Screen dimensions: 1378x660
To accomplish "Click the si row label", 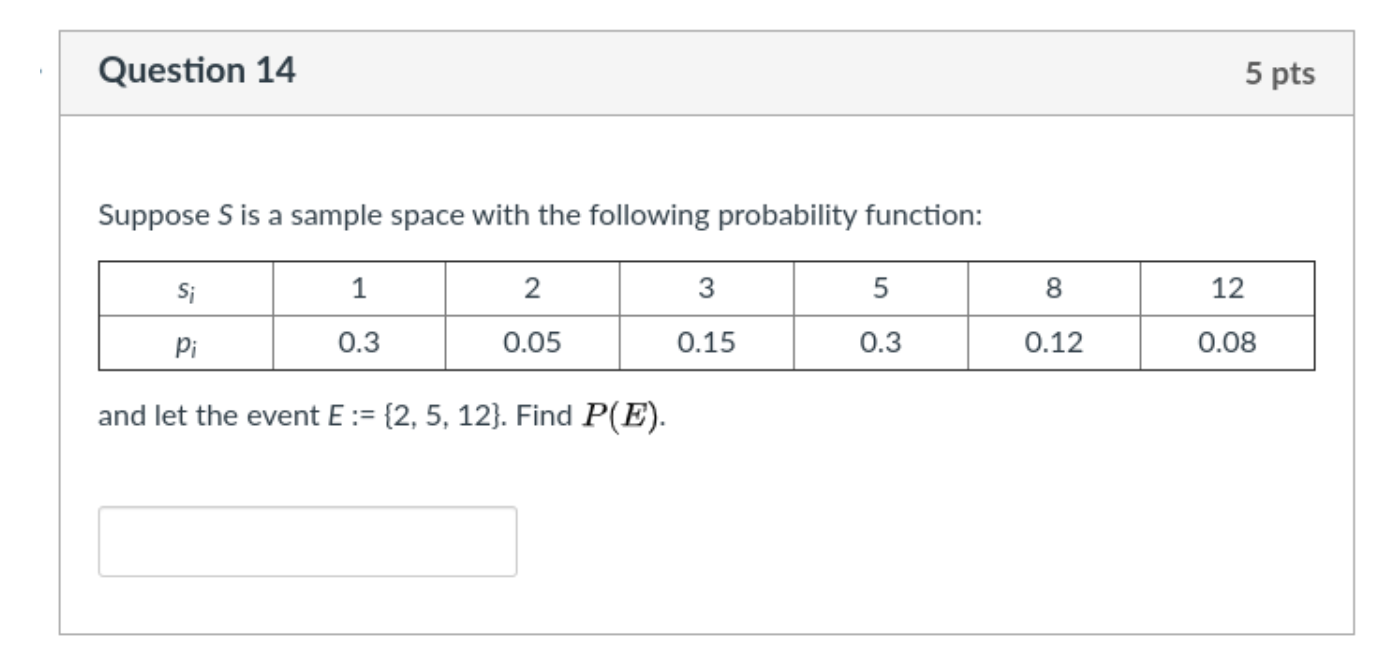I will [184, 290].
